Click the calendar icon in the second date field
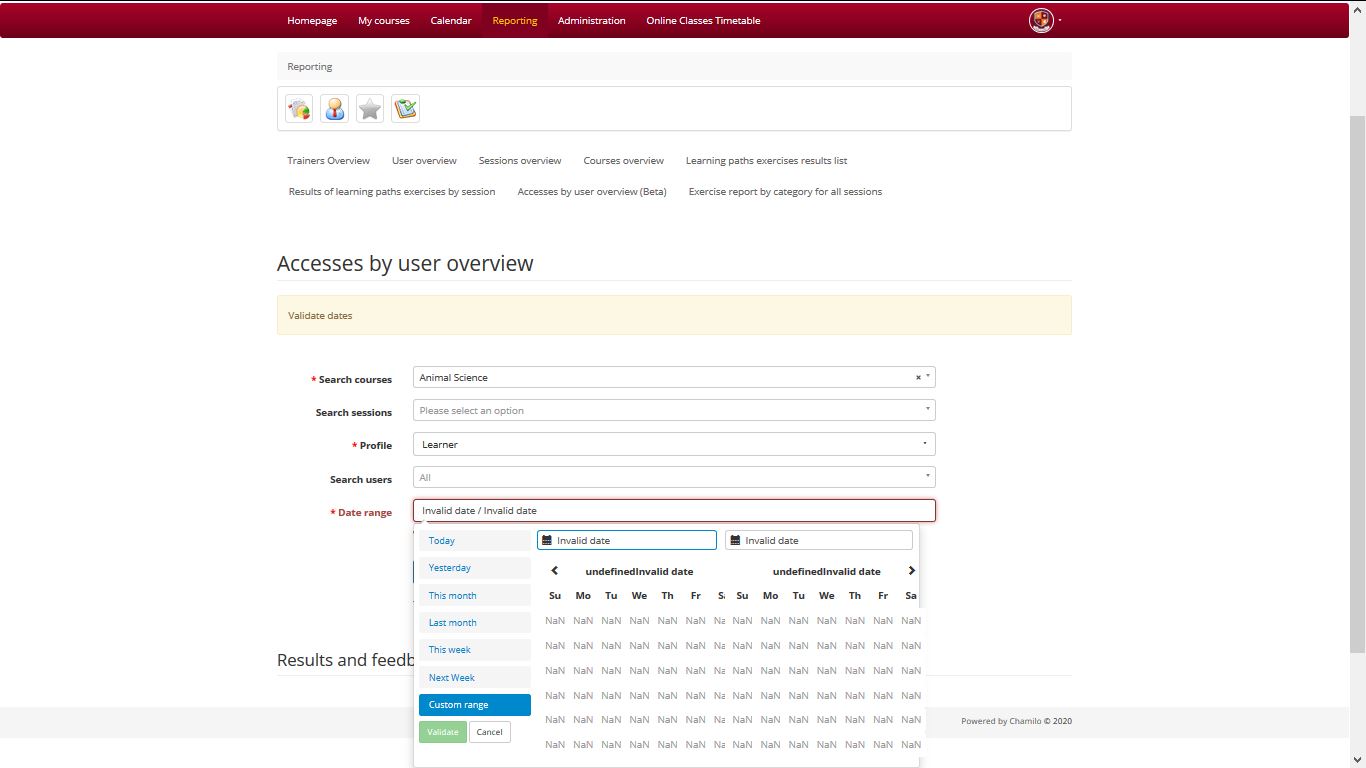Image resolution: width=1366 pixels, height=768 pixels. pyautogui.click(x=738, y=540)
